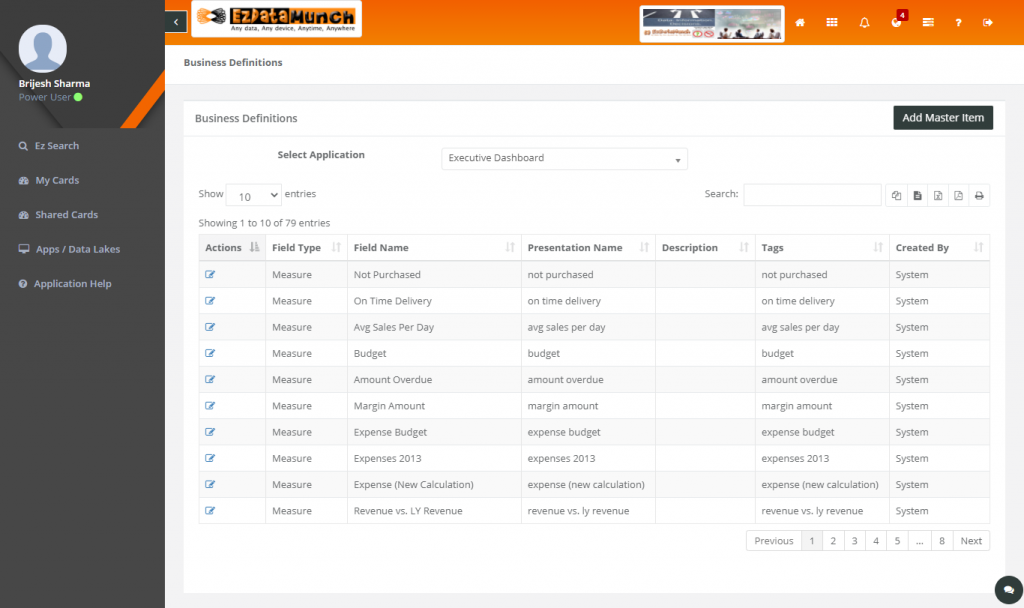Viewport: 1024px width, 608px height.
Task: Go to page 4
Action: coord(876,541)
